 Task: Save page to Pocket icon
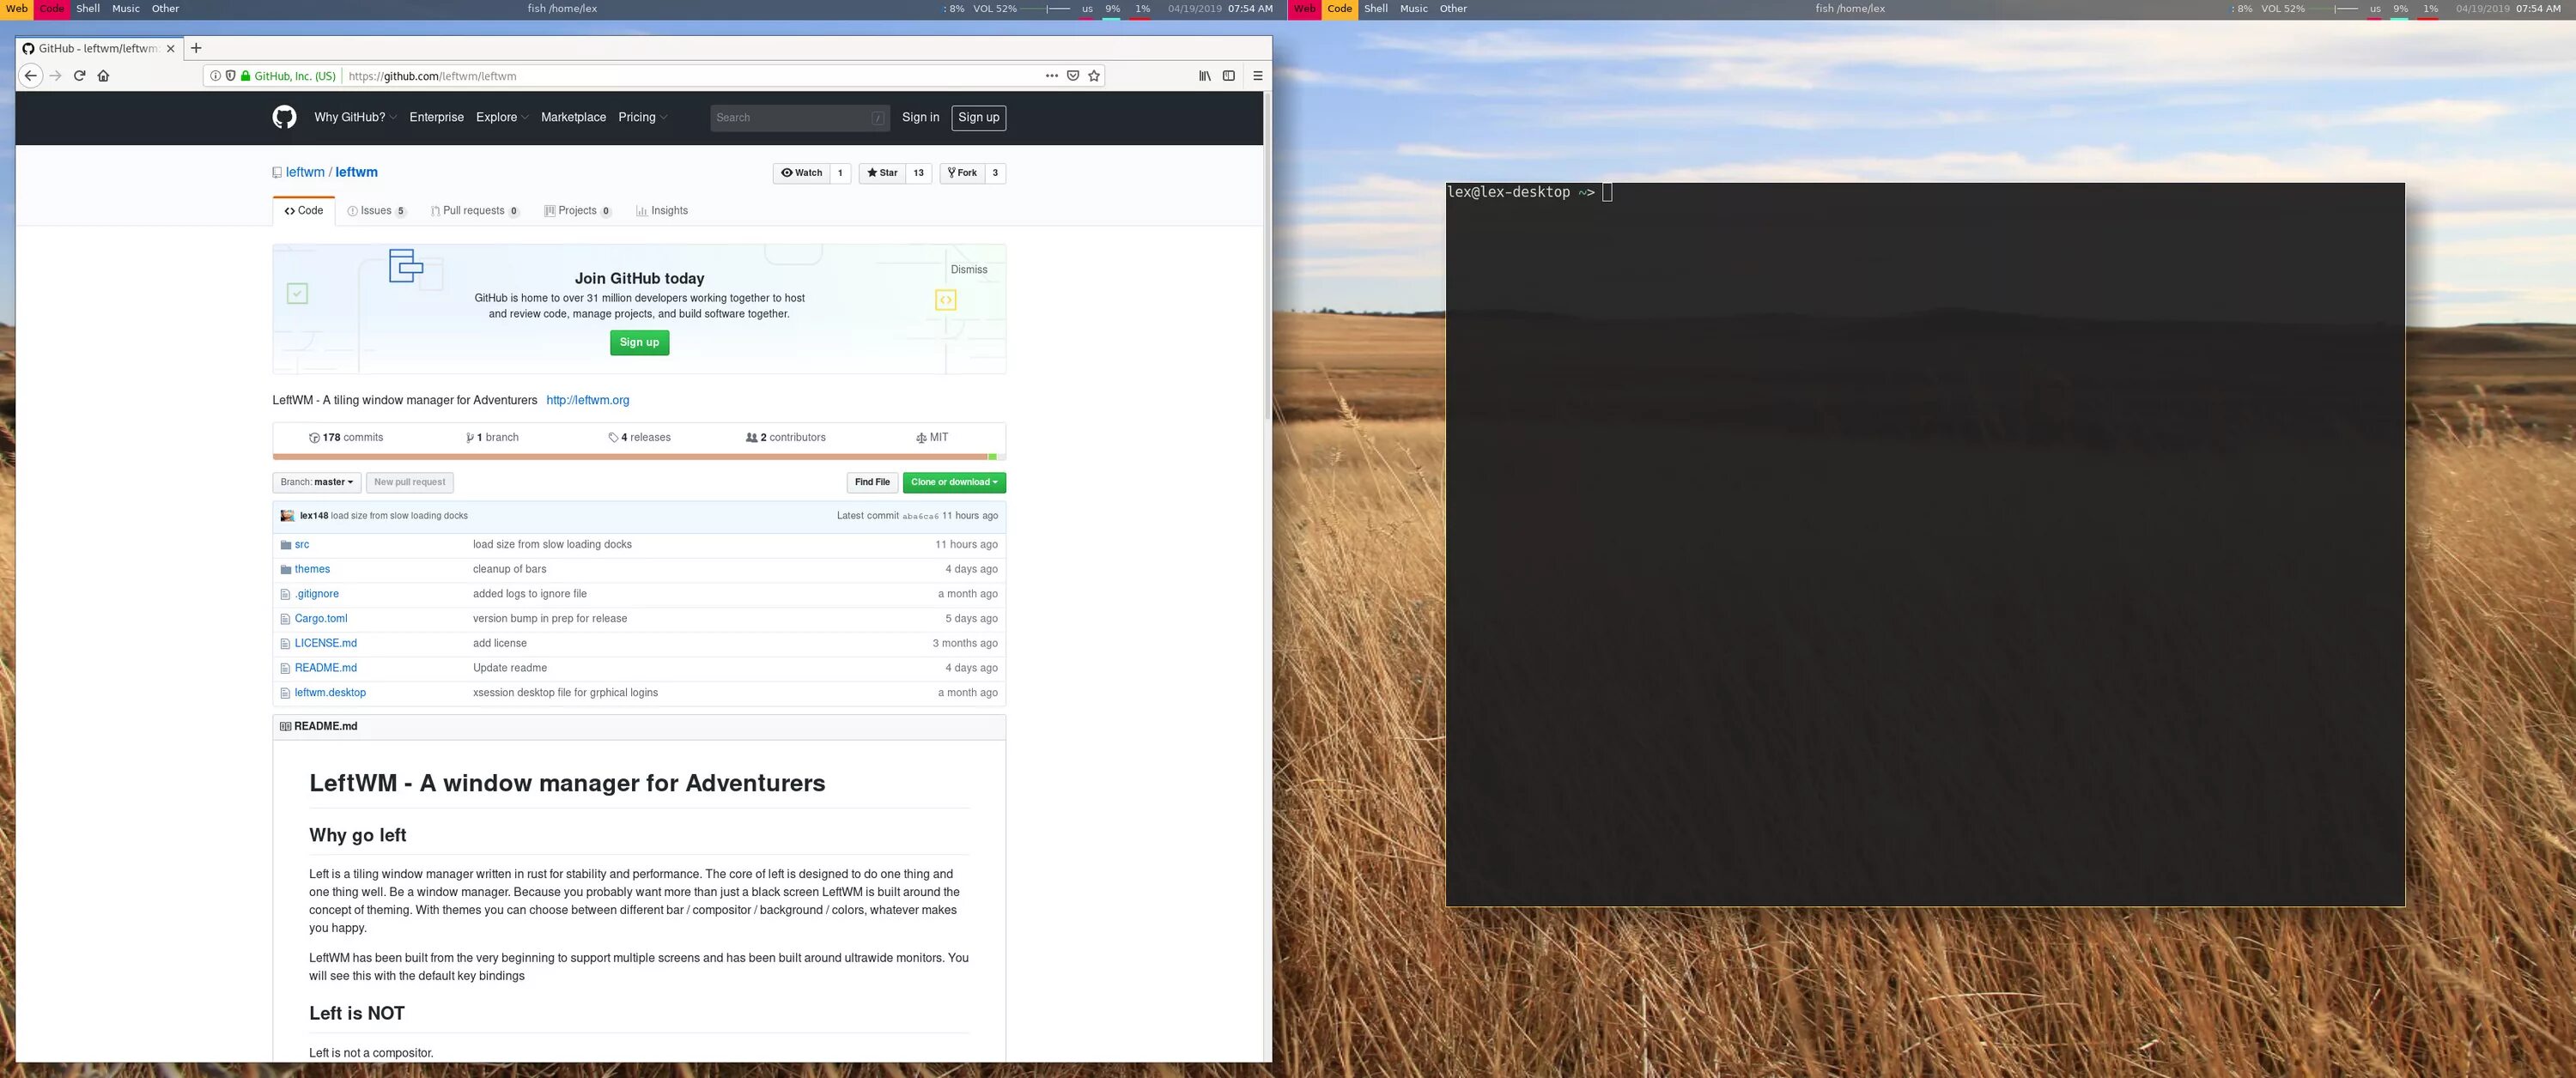coord(1073,76)
